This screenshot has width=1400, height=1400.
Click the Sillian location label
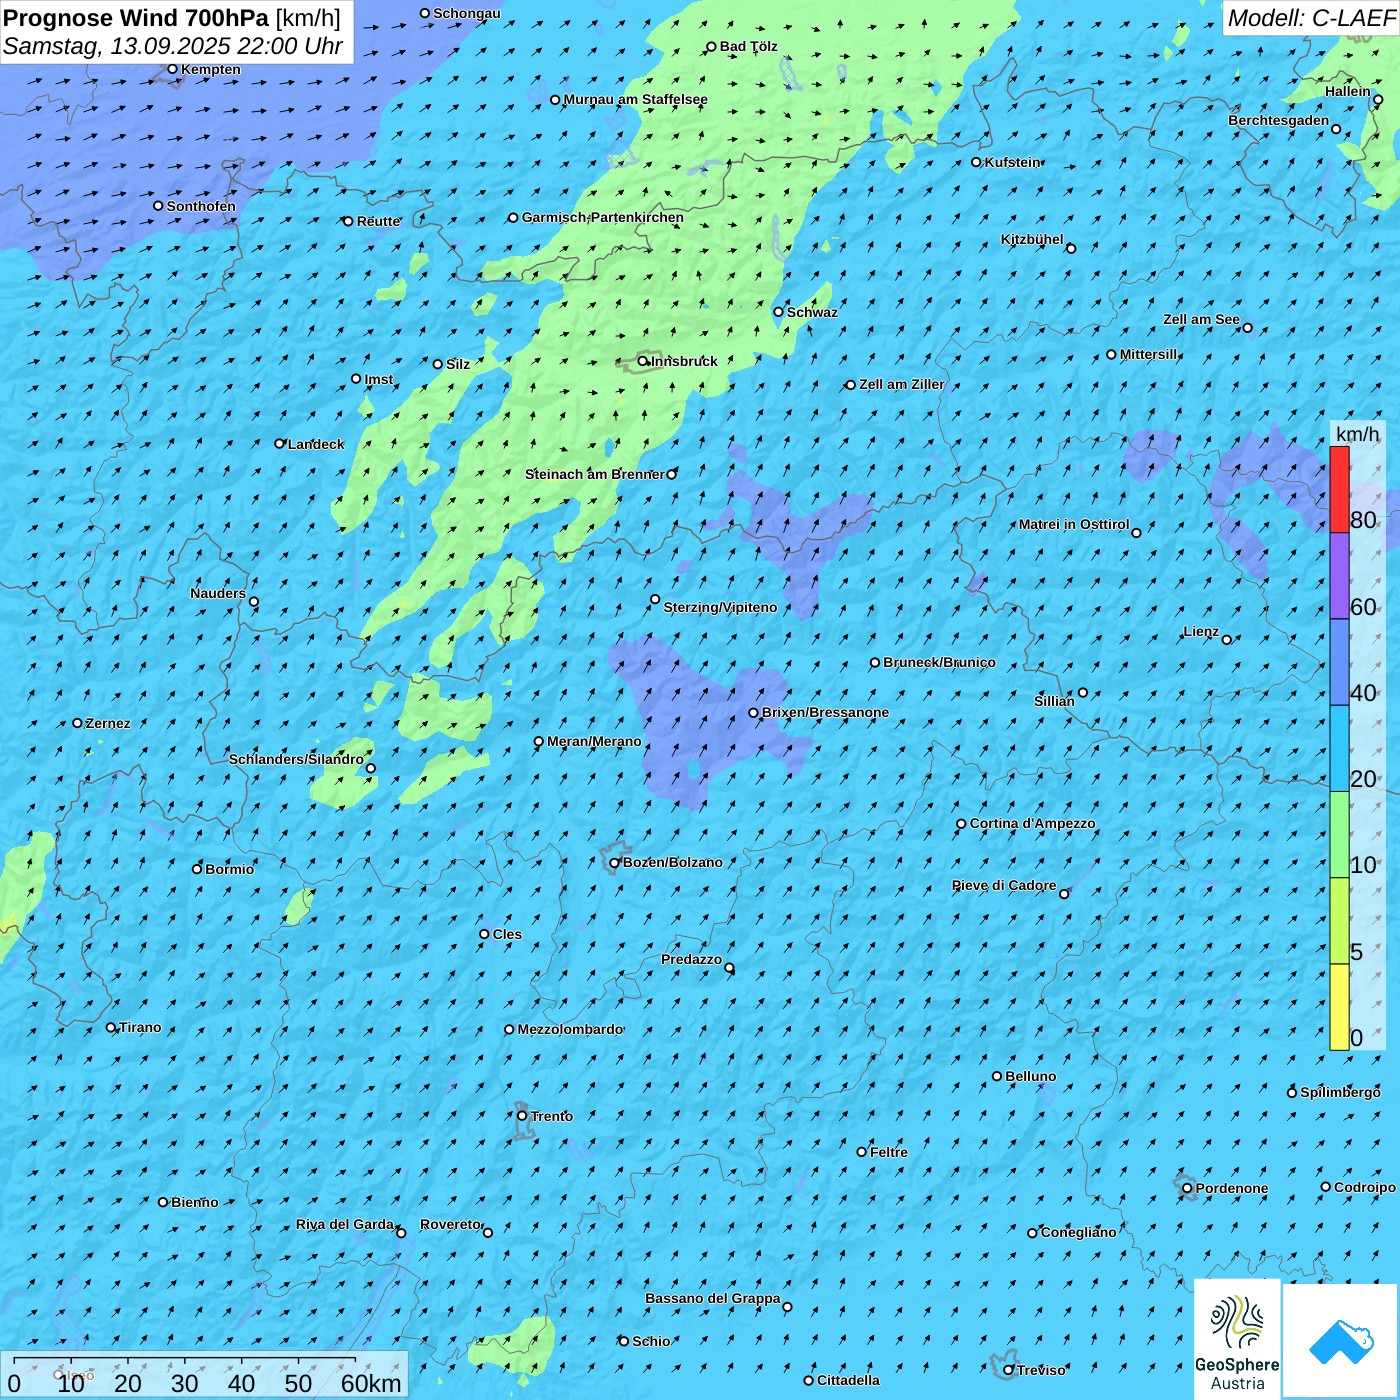[1054, 701]
